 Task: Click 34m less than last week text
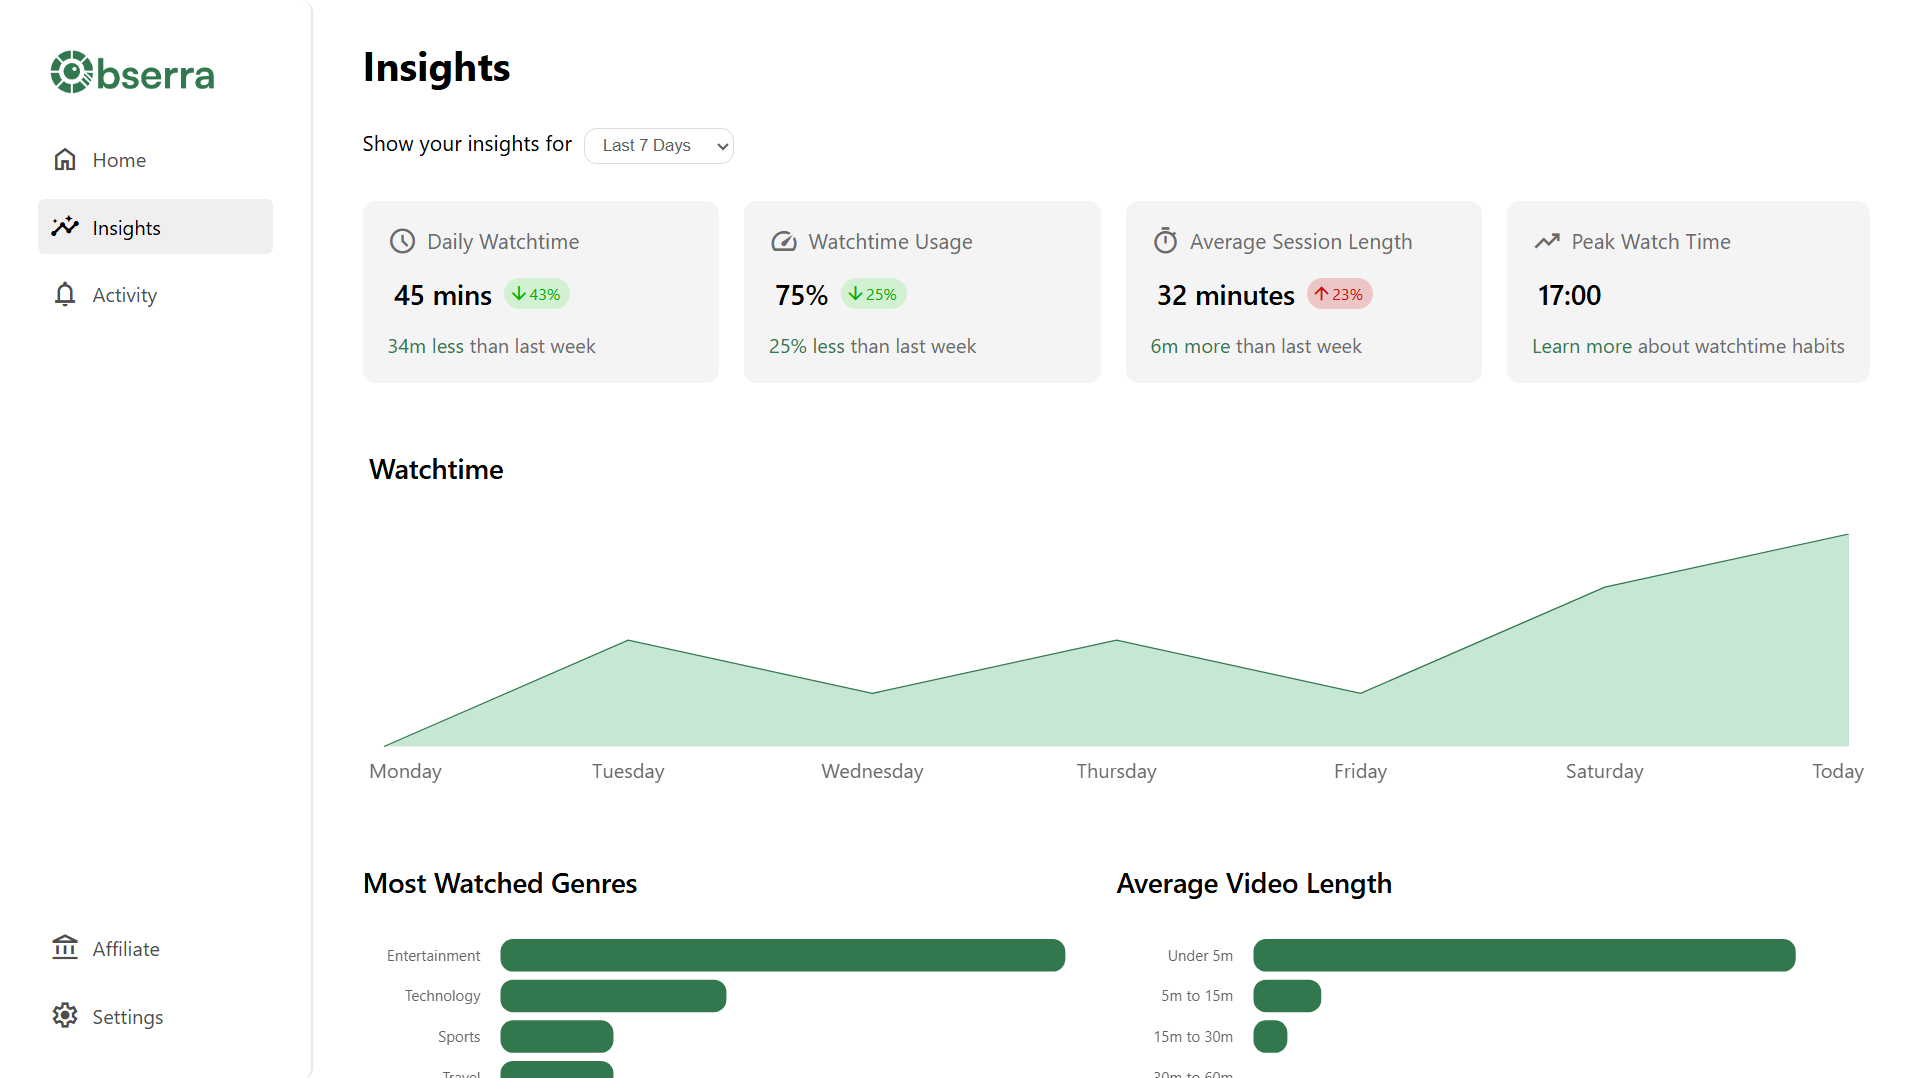(491, 346)
